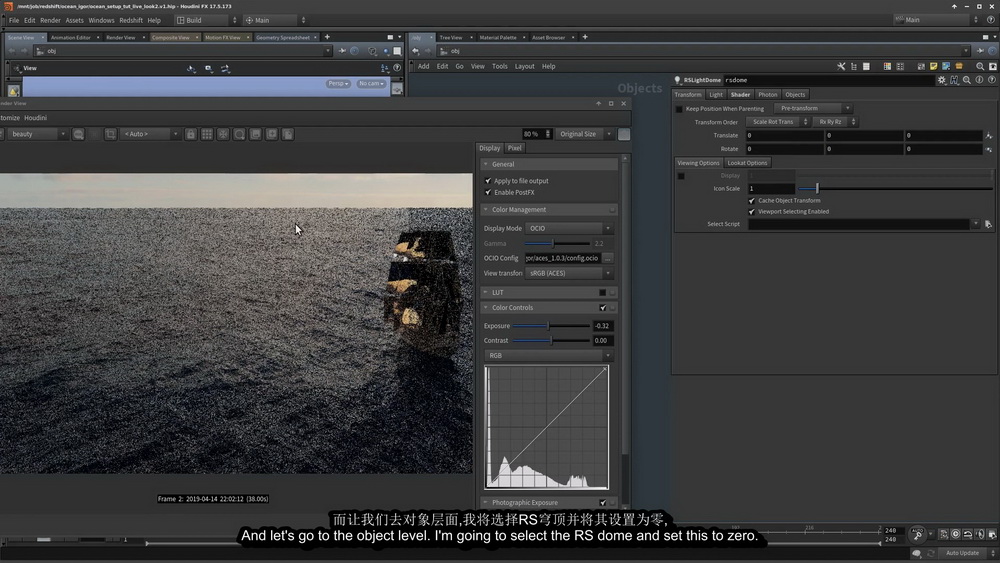The height and width of the screenshot is (563, 1000).
Task: Open the Display Mode OCIO dropdown
Action: (569, 228)
